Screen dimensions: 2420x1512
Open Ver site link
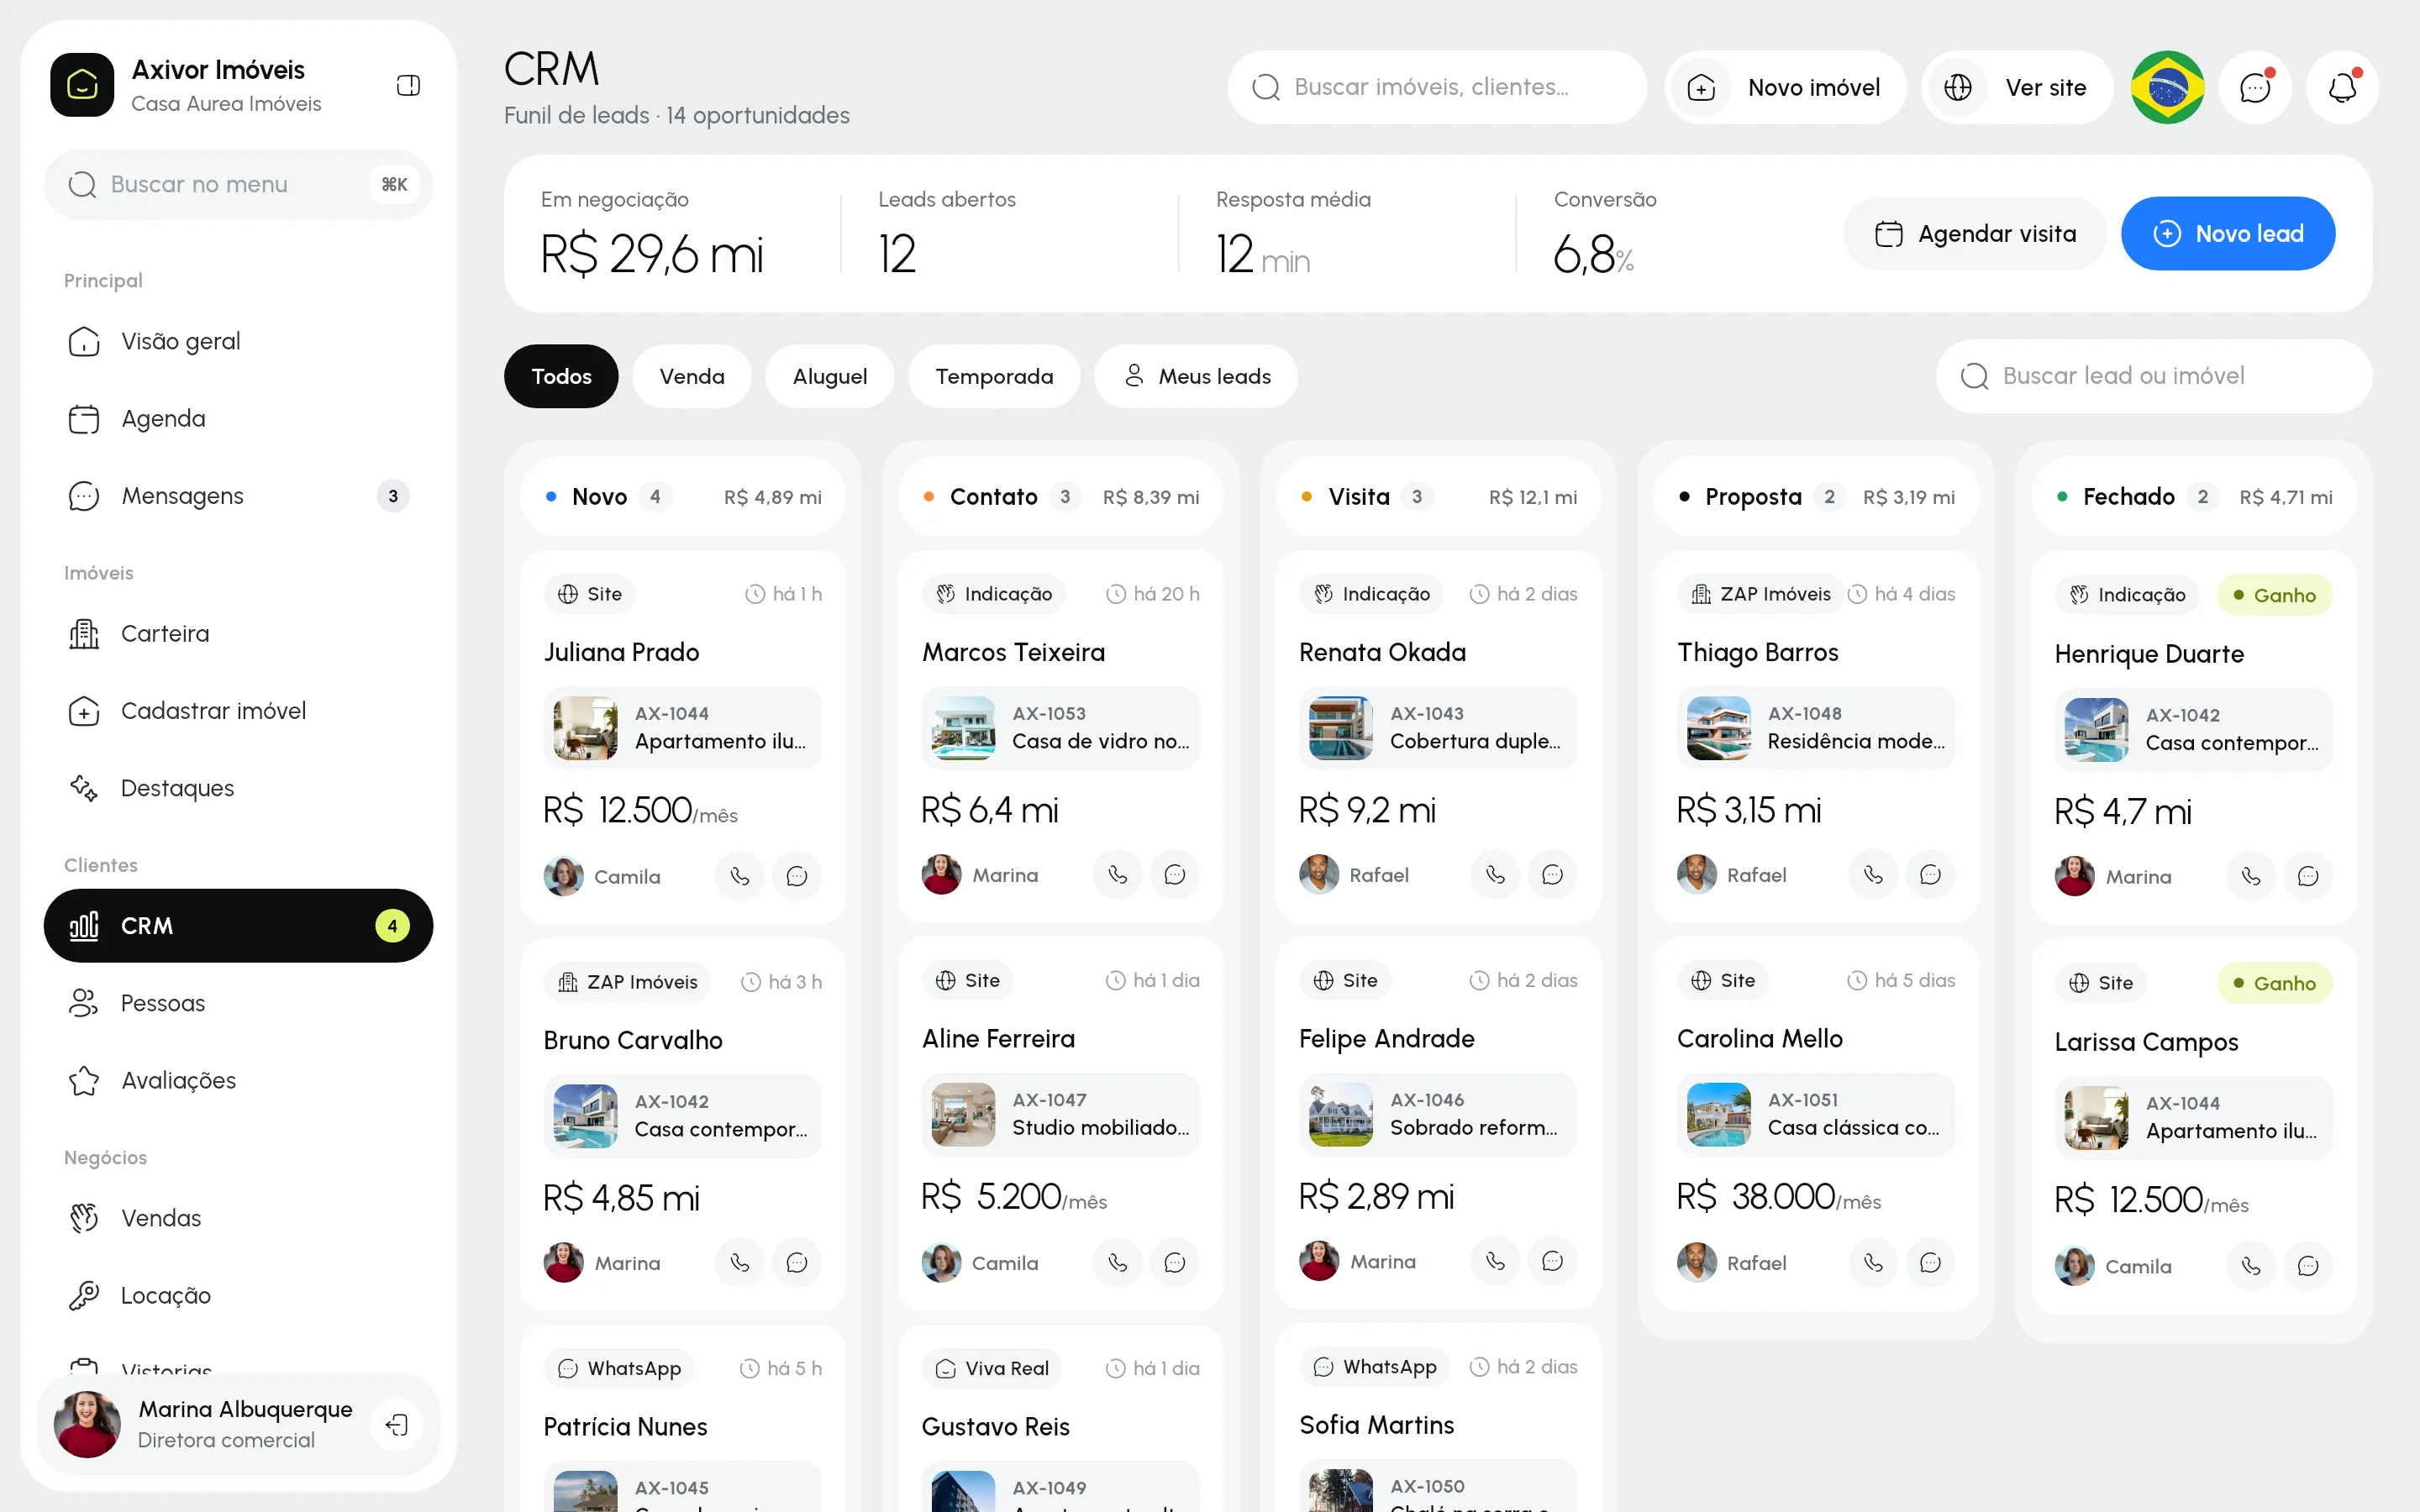(2017, 87)
